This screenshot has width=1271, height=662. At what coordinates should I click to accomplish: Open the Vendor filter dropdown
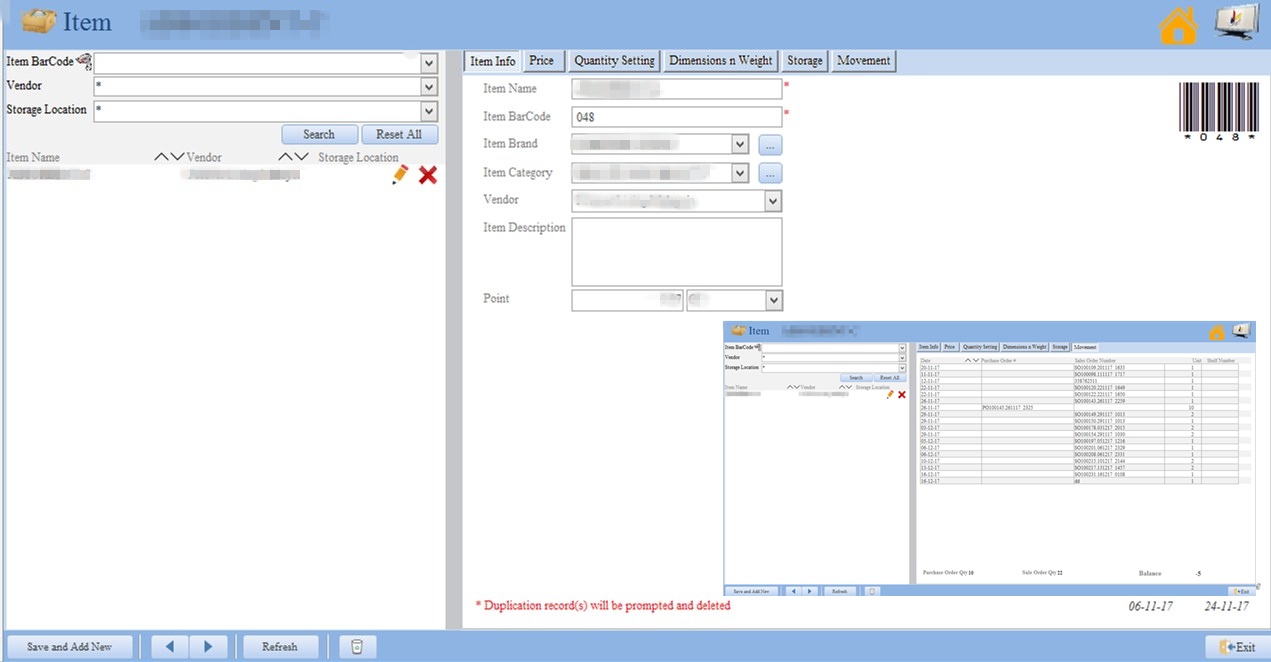pos(429,87)
